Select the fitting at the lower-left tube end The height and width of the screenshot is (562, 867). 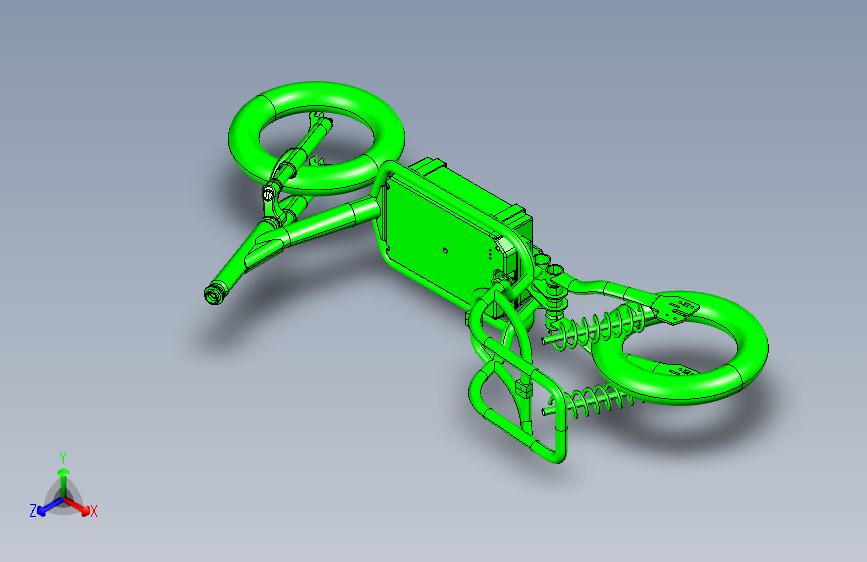click(x=213, y=293)
